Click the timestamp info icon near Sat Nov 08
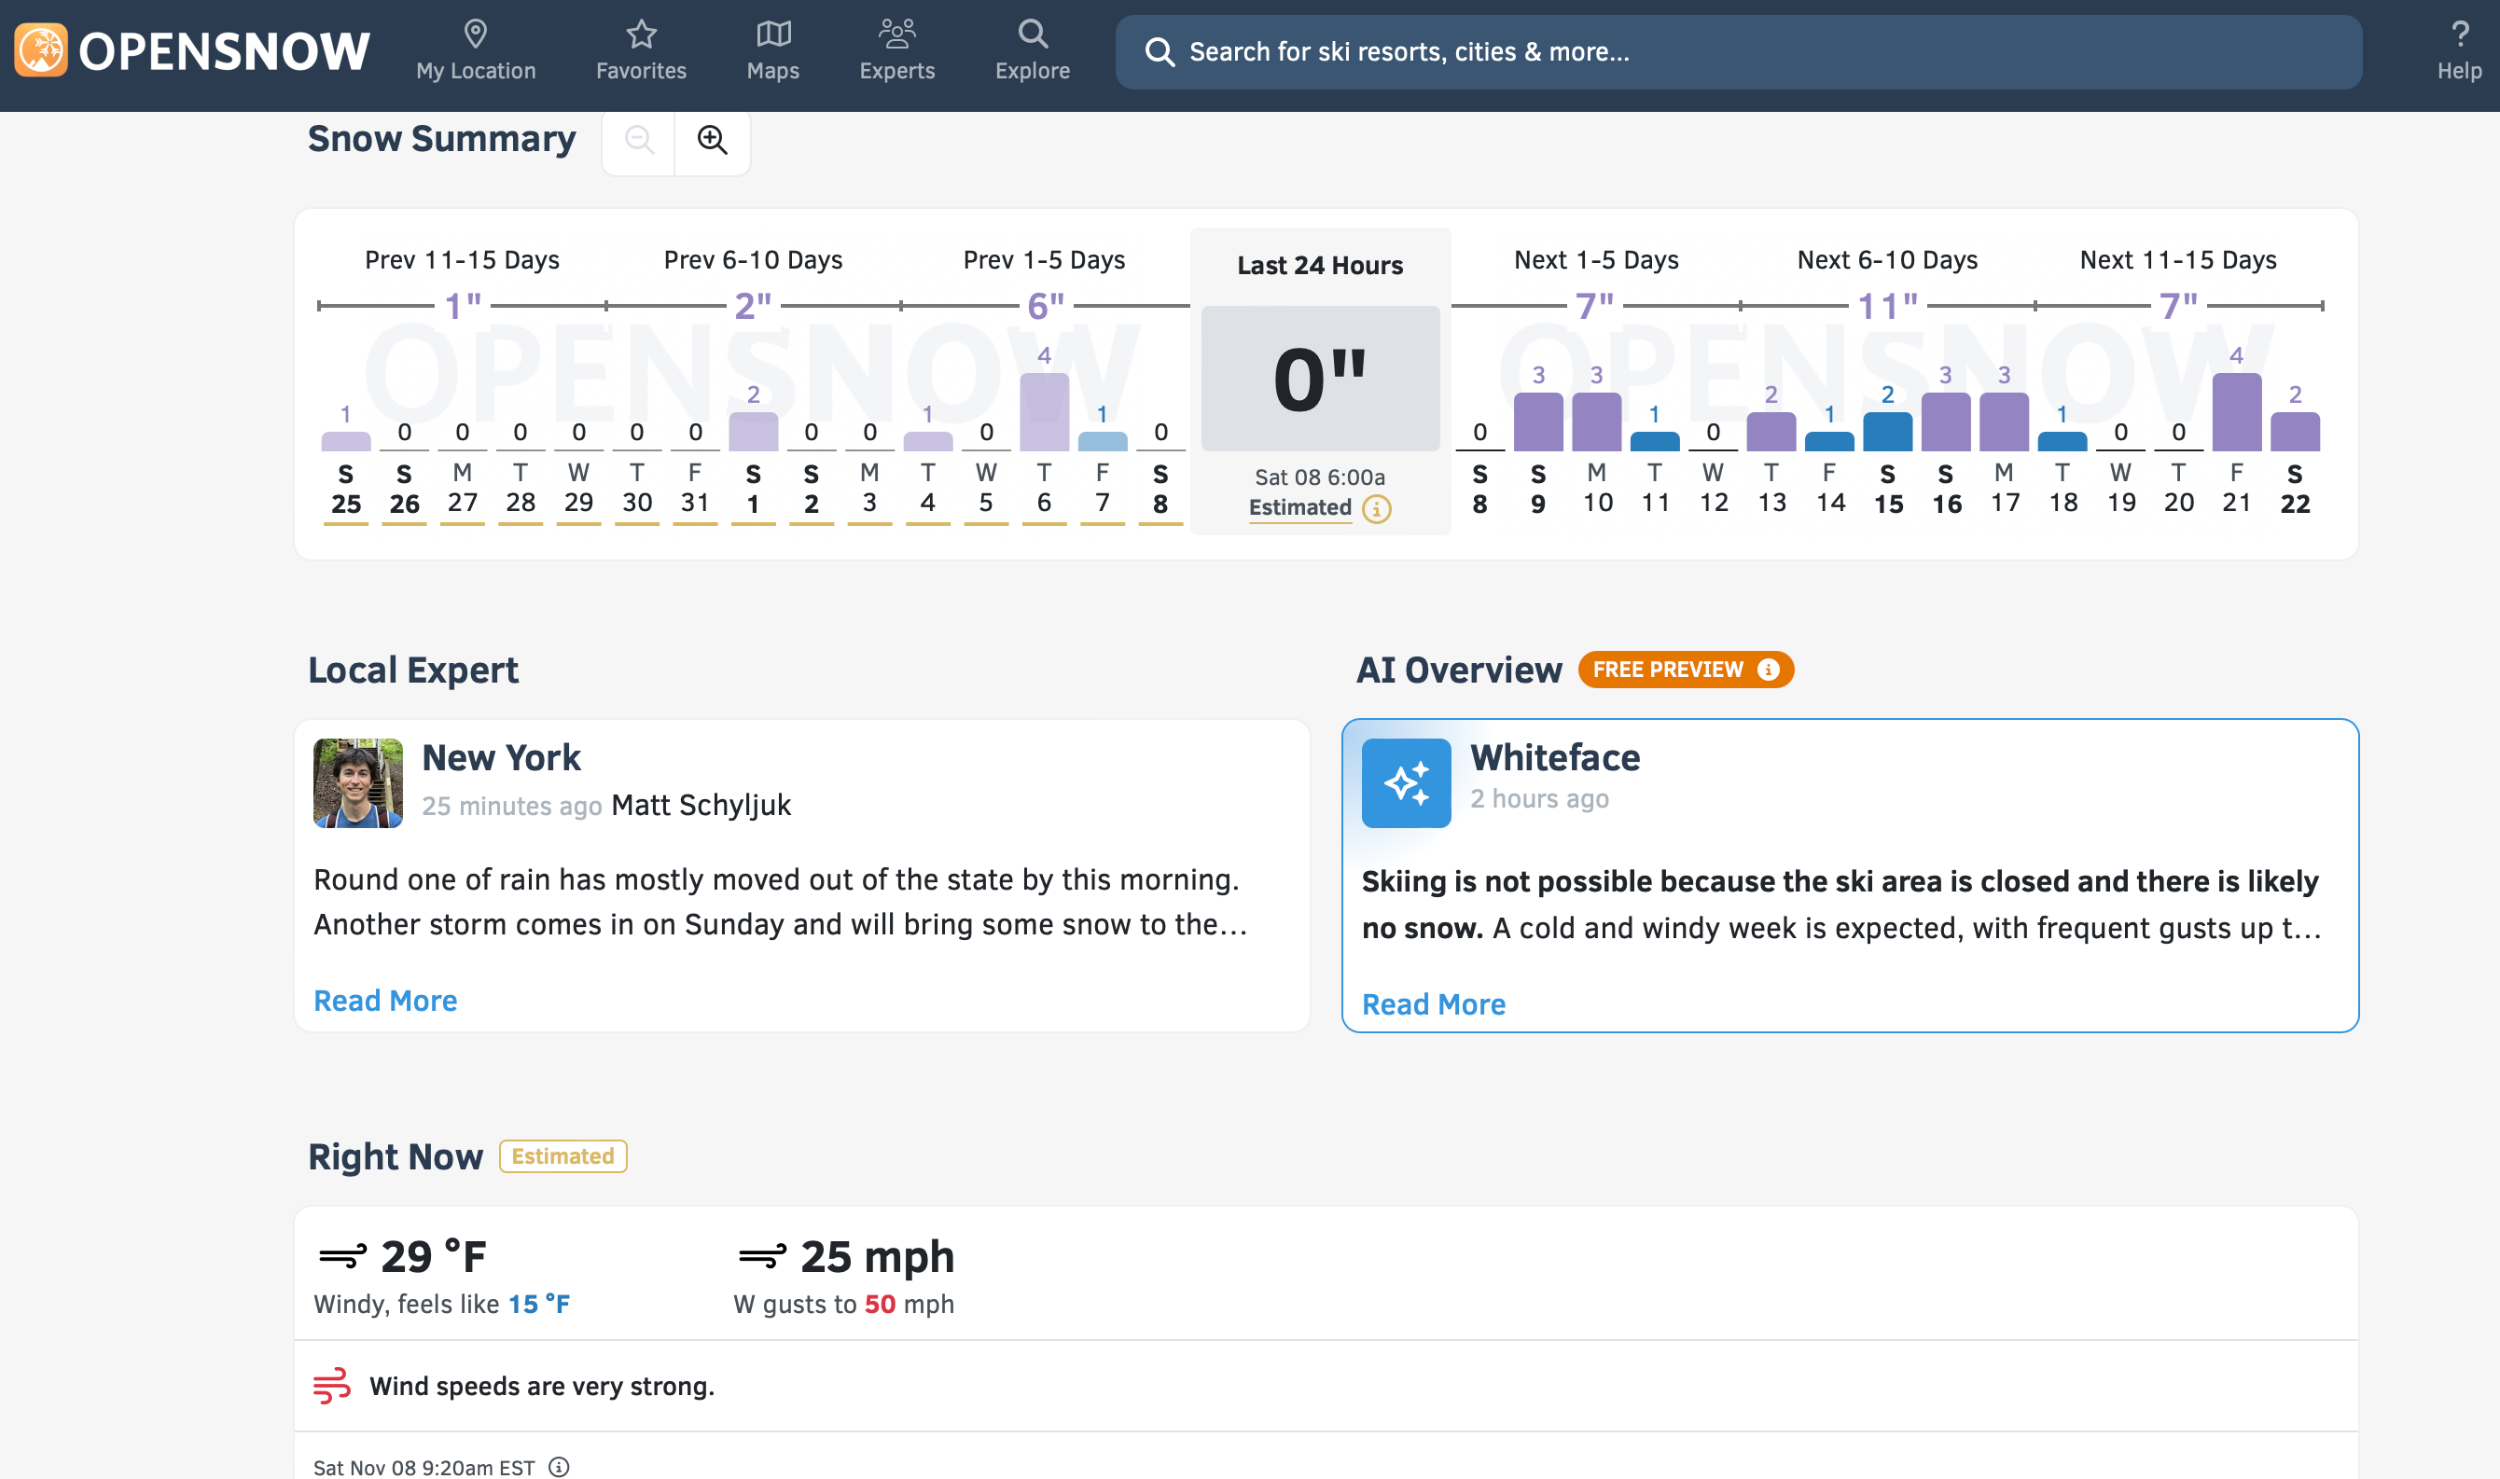This screenshot has height=1479, width=2500. pos(559,1466)
